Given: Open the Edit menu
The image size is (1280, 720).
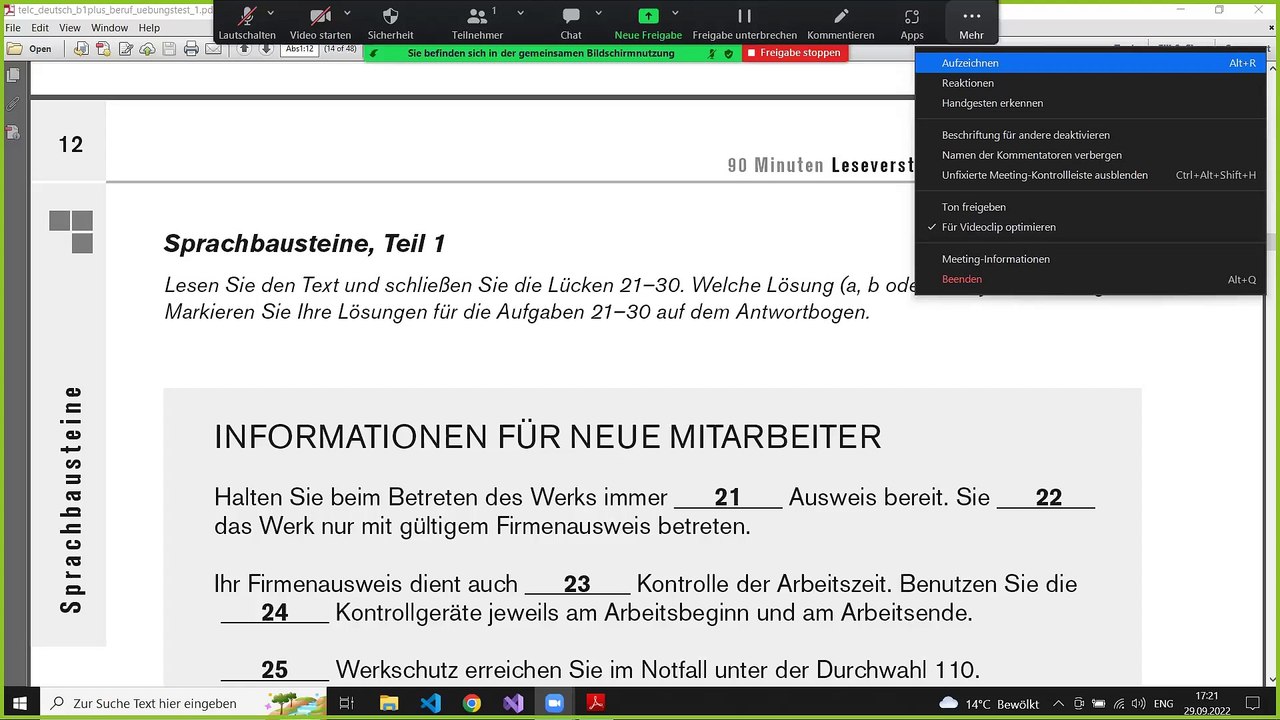Looking at the screenshot, I should (x=40, y=28).
